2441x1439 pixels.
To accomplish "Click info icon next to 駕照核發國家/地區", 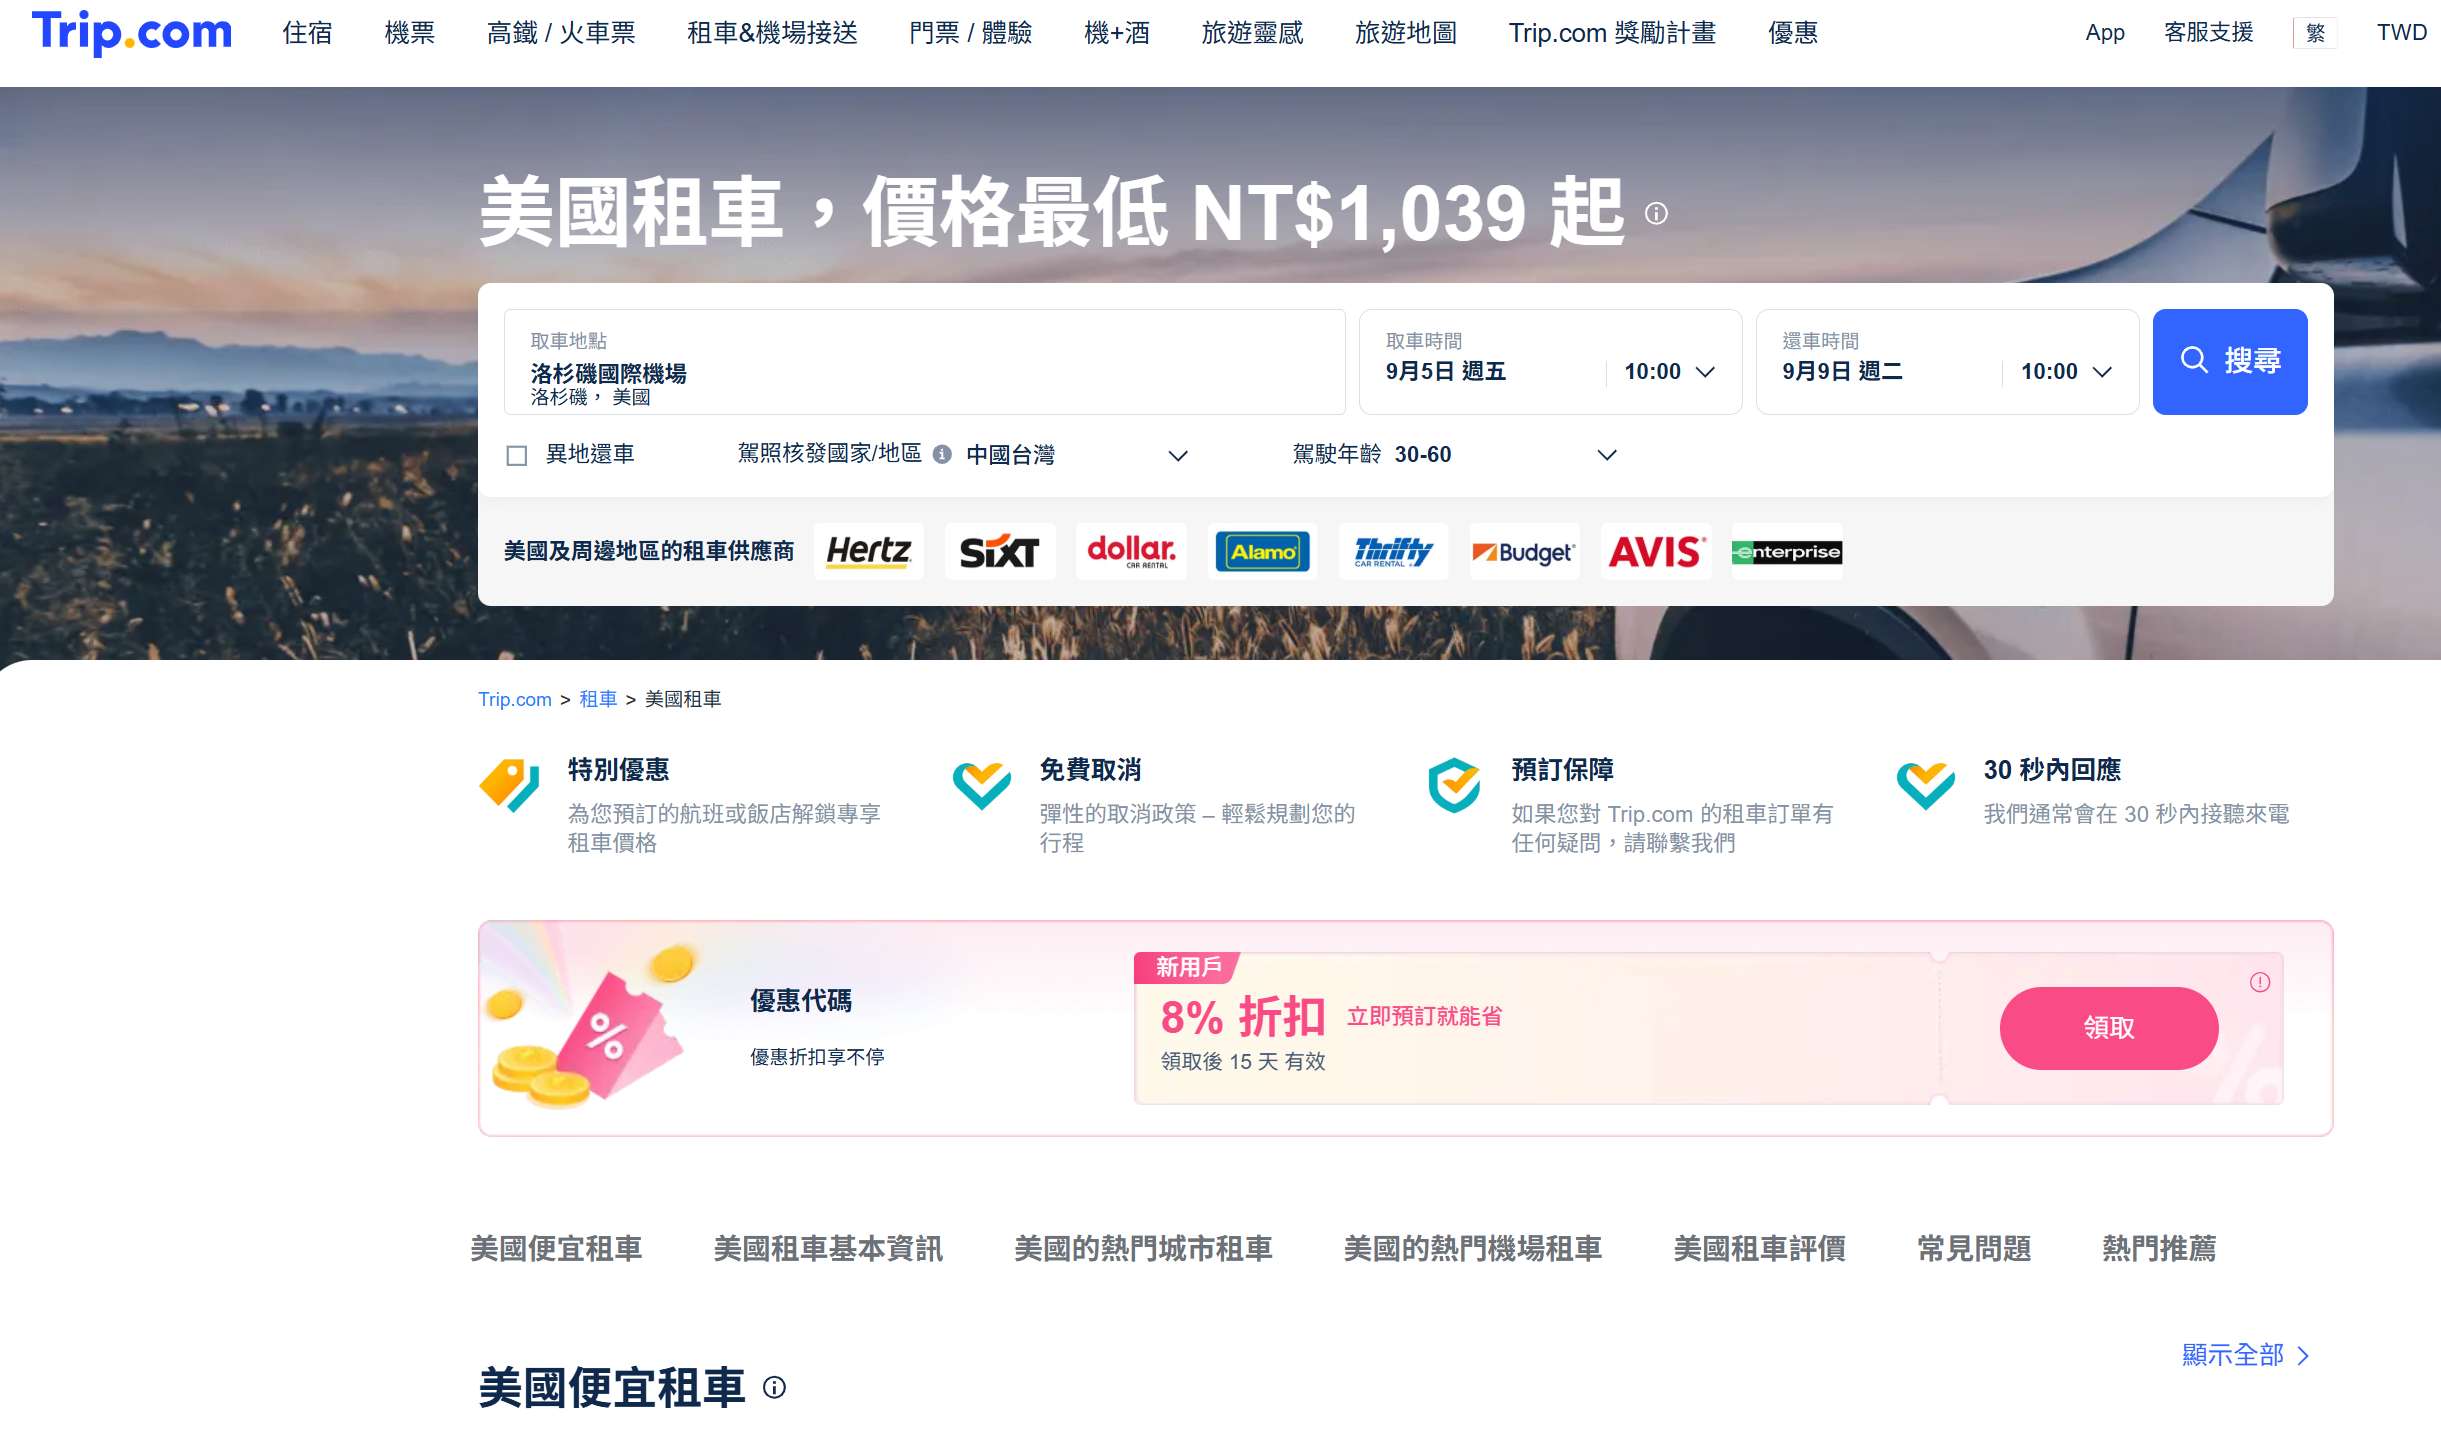I will click(941, 455).
